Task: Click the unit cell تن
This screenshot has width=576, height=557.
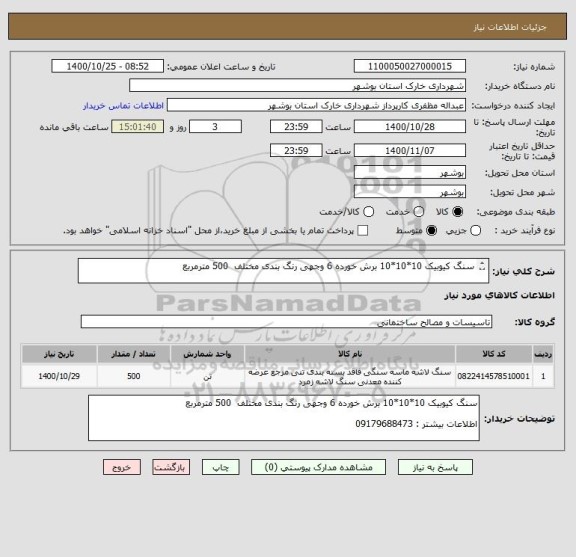Action: point(207,377)
